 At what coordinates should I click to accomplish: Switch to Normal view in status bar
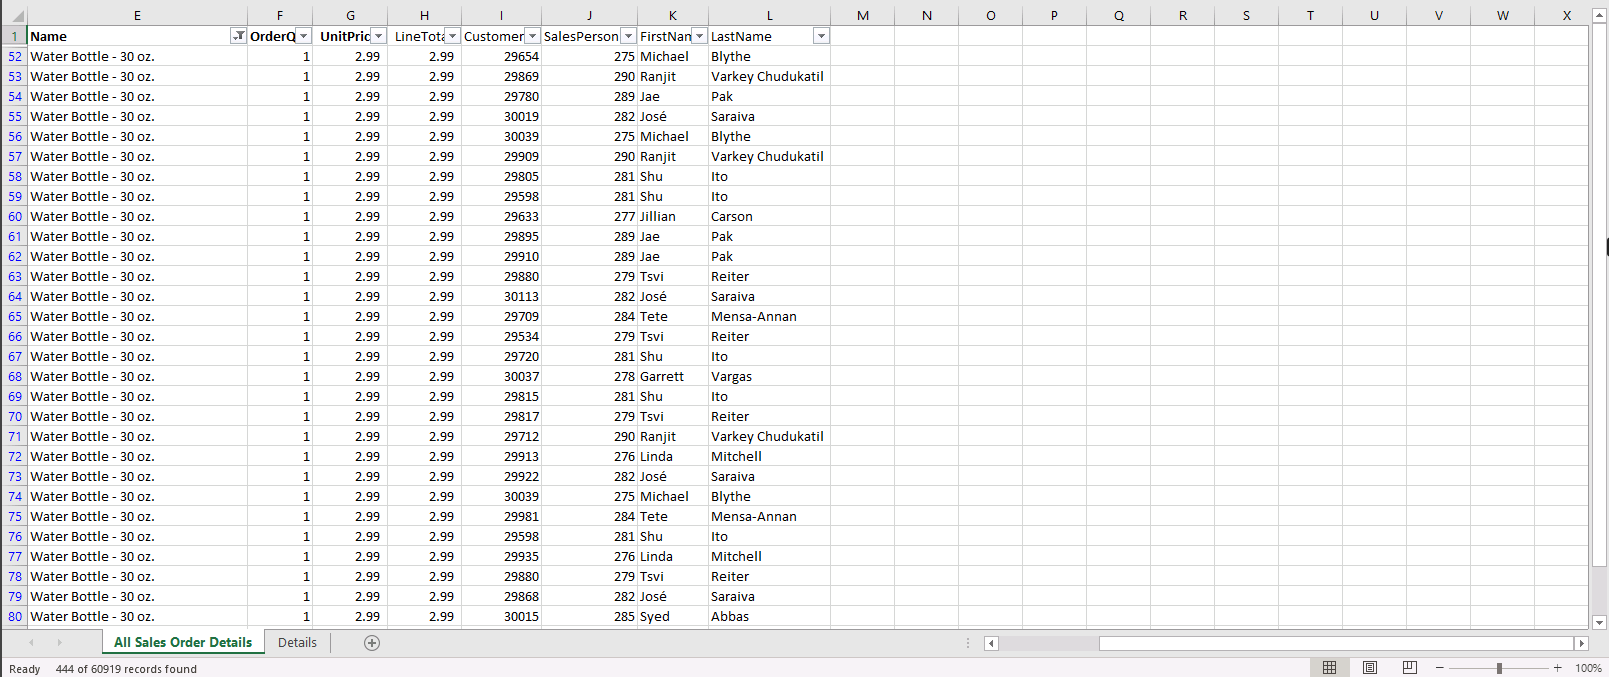(x=1329, y=668)
